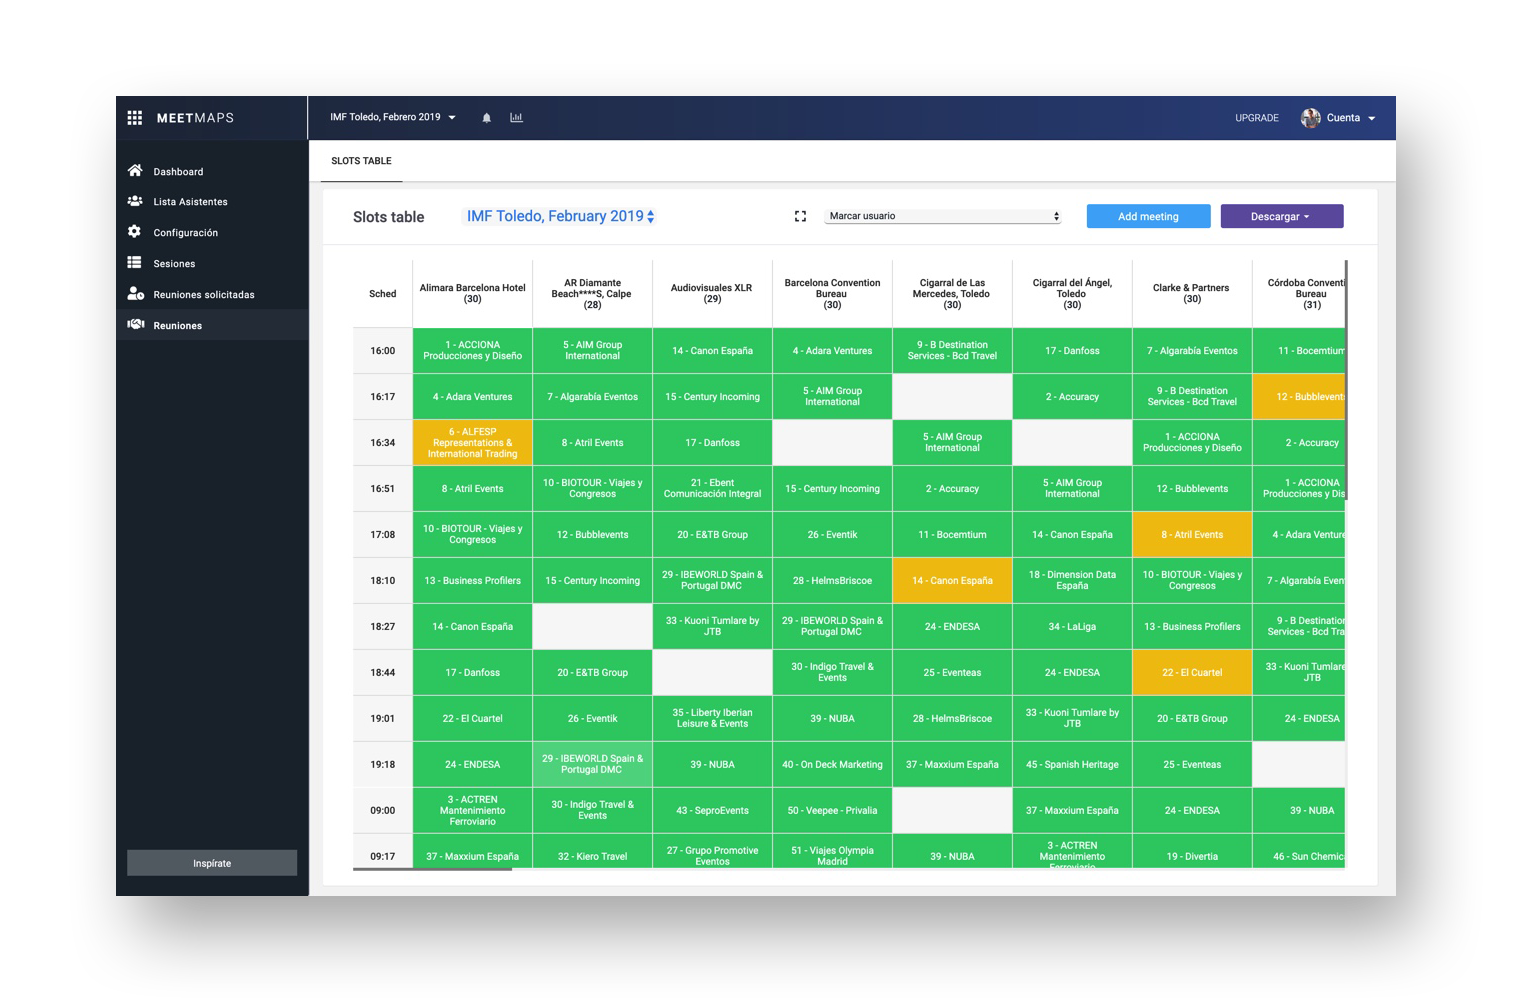This screenshot has width=1518, height=1003.
Task: Click the Dashboard home icon
Action: coord(135,171)
